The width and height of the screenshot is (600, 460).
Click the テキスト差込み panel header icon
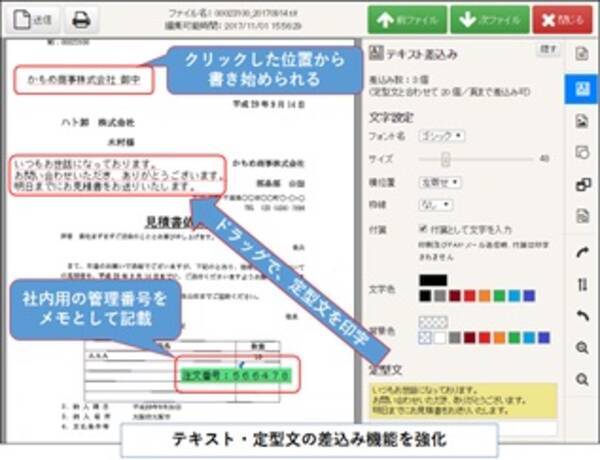click(x=376, y=54)
